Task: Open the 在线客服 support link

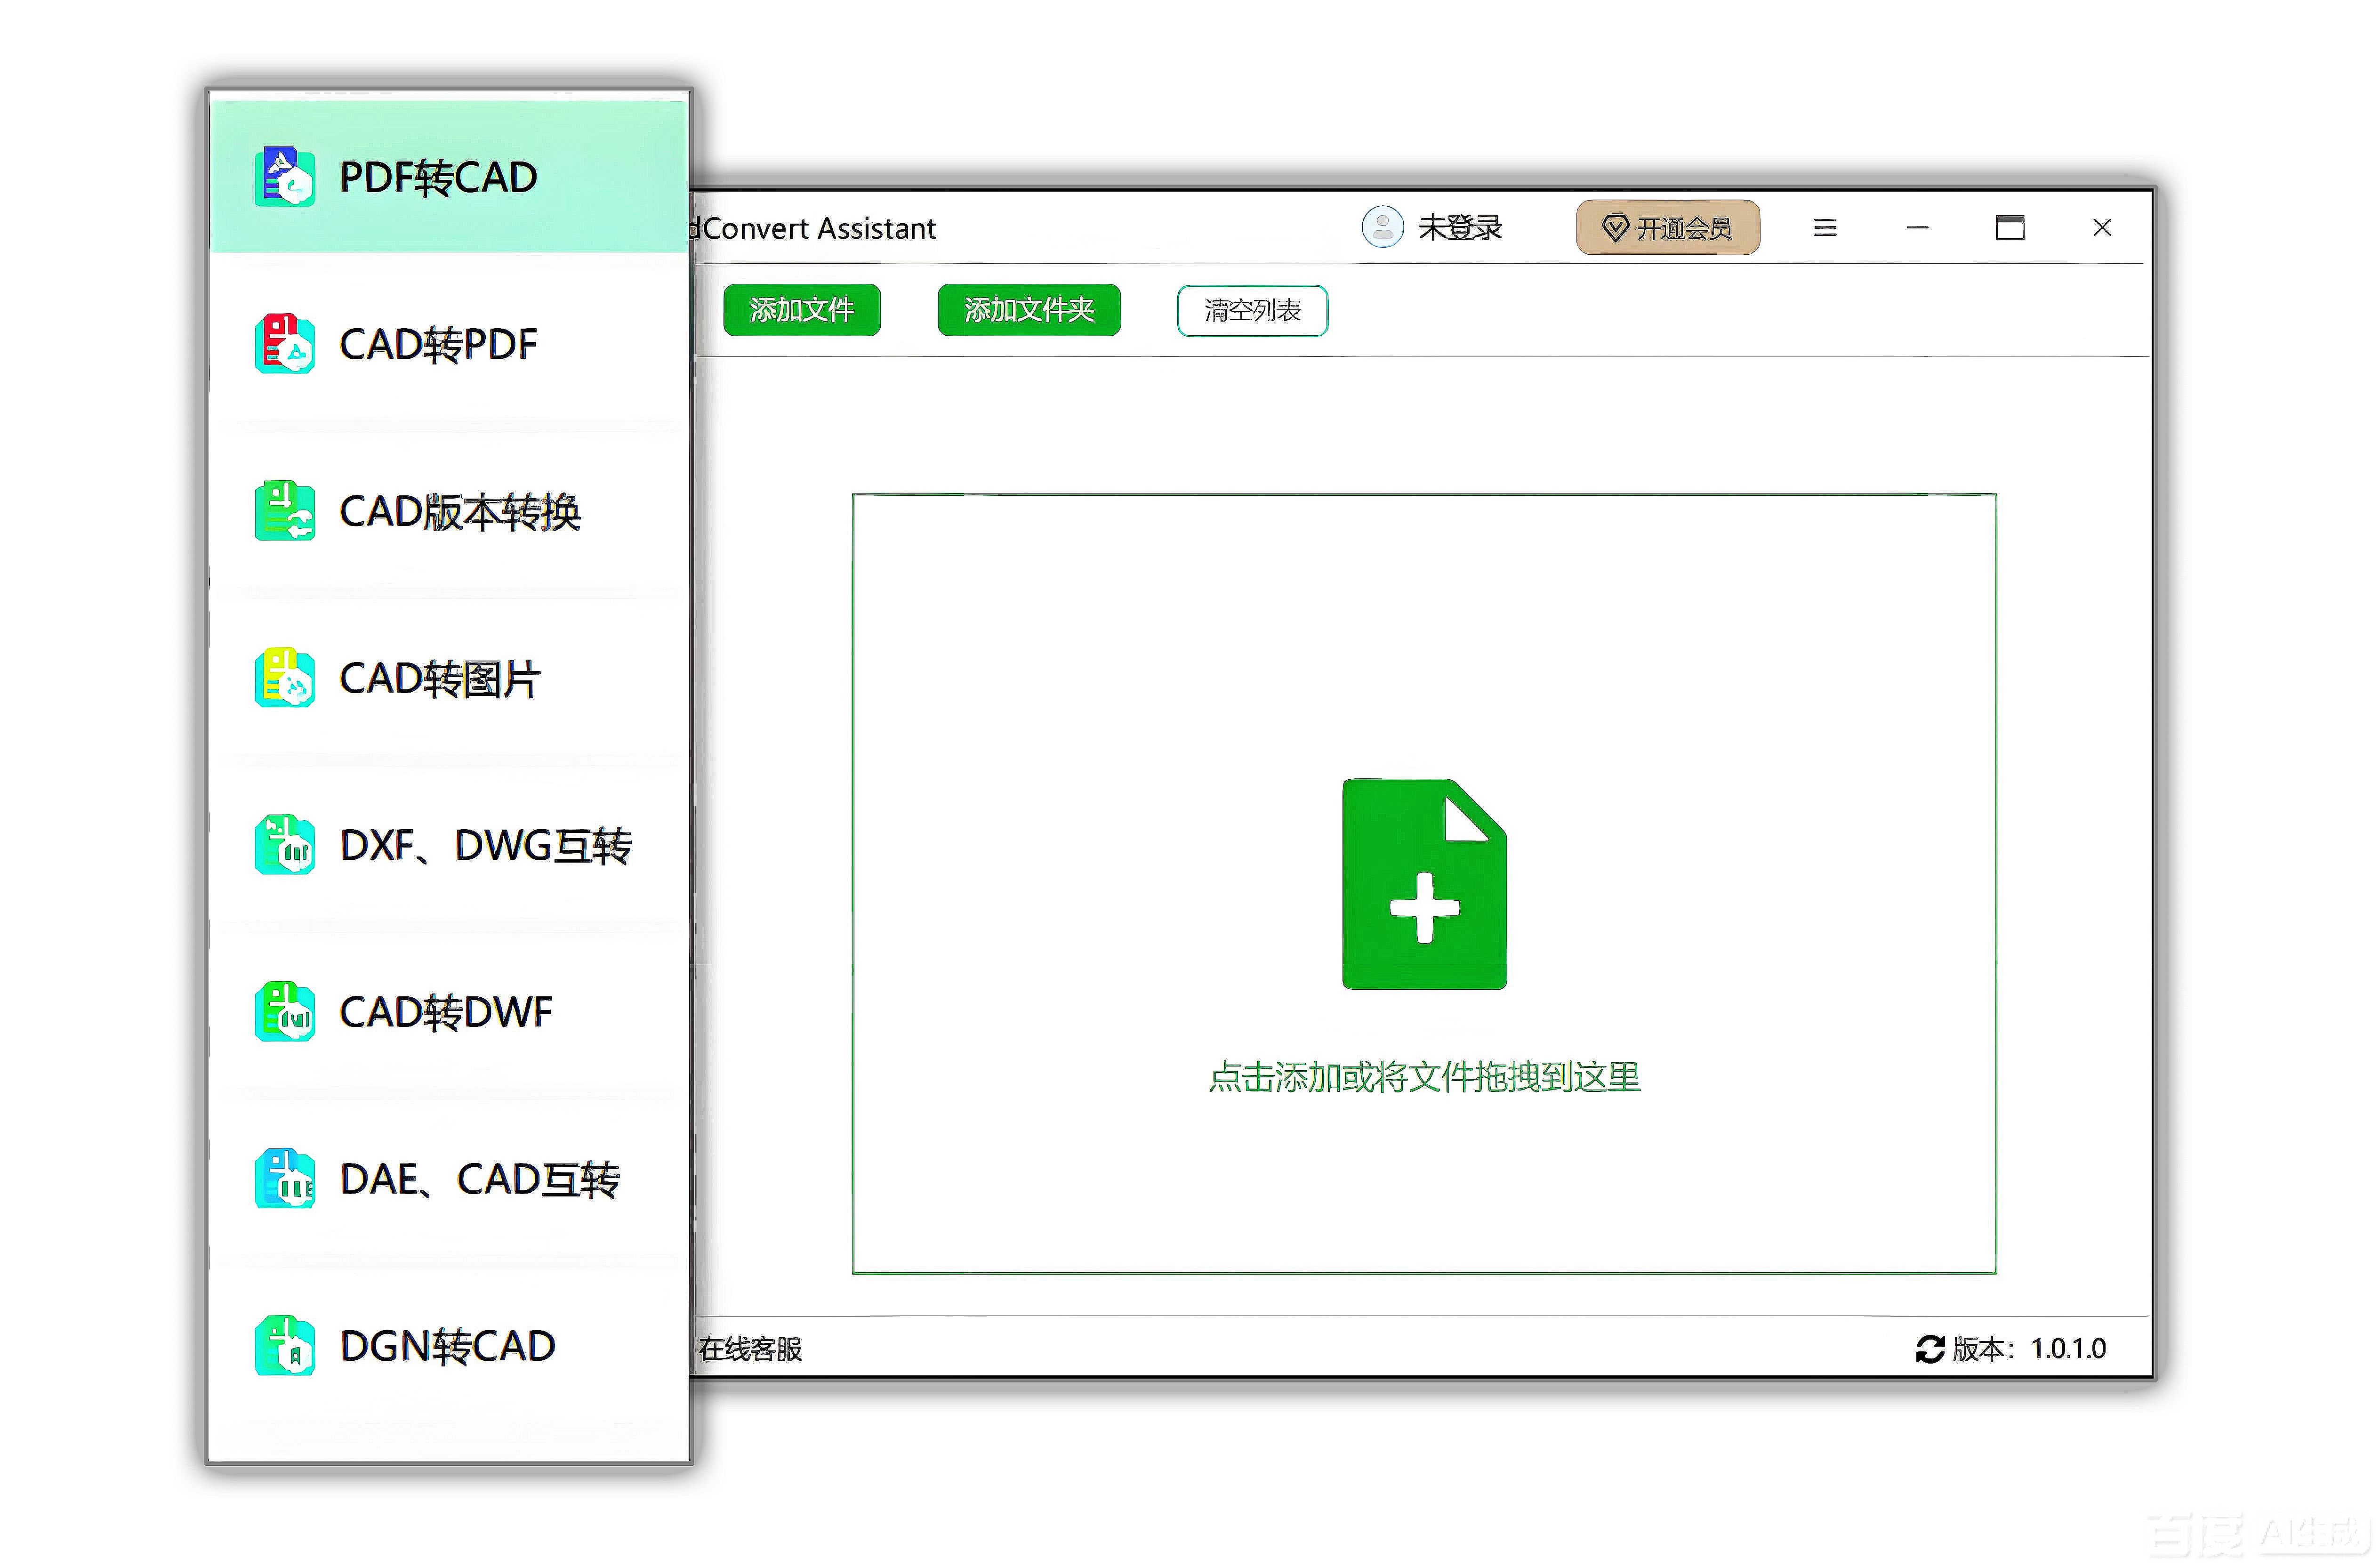Action: pos(751,1349)
